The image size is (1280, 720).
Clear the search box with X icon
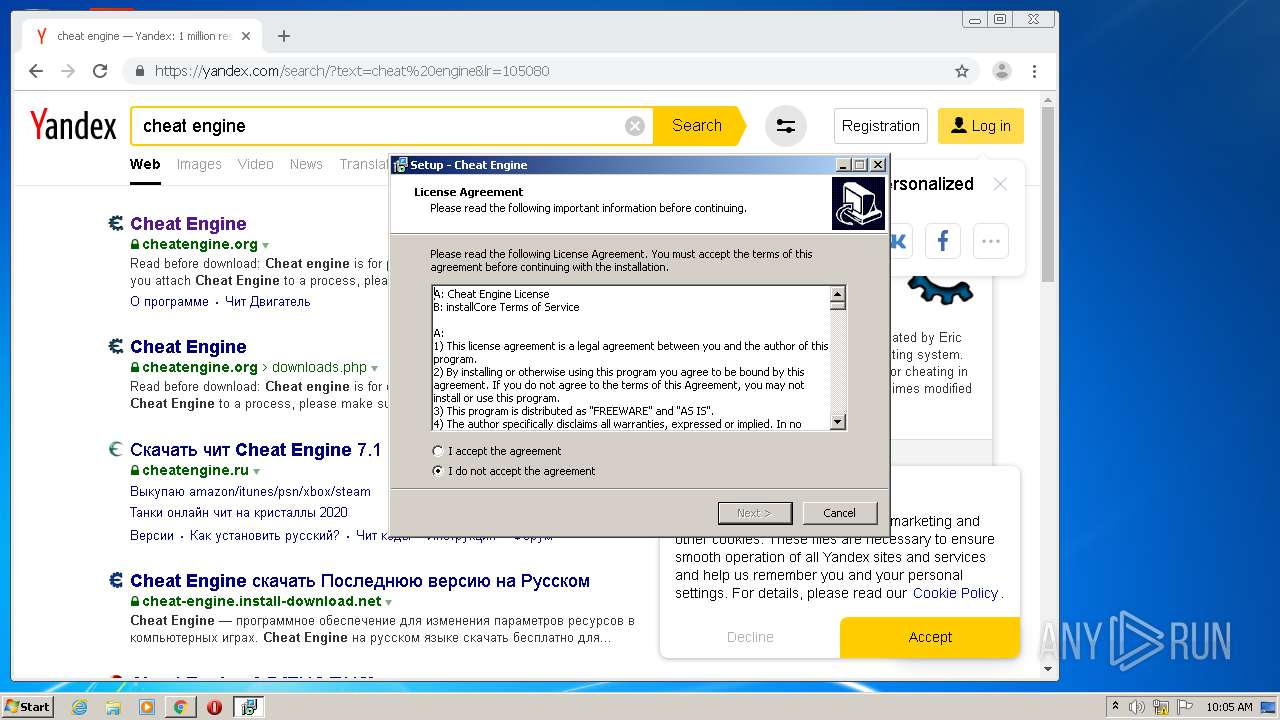coord(635,126)
